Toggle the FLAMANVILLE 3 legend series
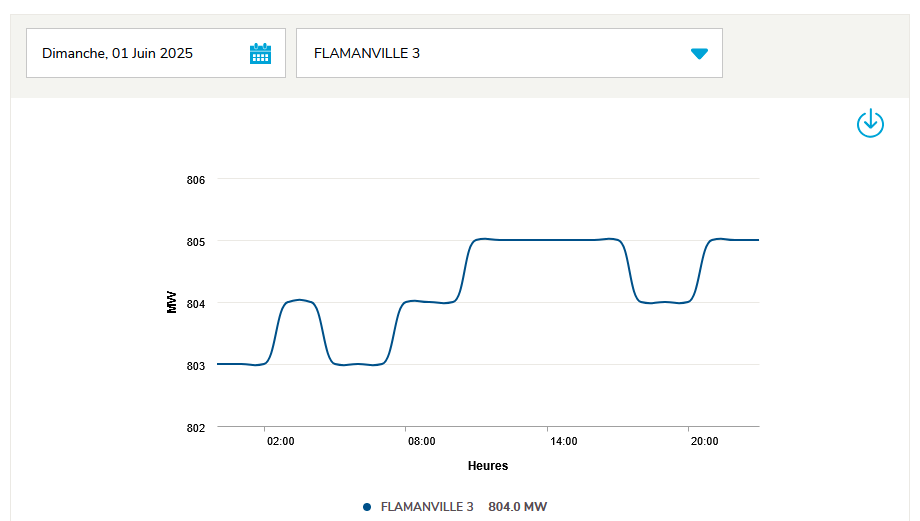The width and height of the screenshot is (920, 521). [427, 507]
